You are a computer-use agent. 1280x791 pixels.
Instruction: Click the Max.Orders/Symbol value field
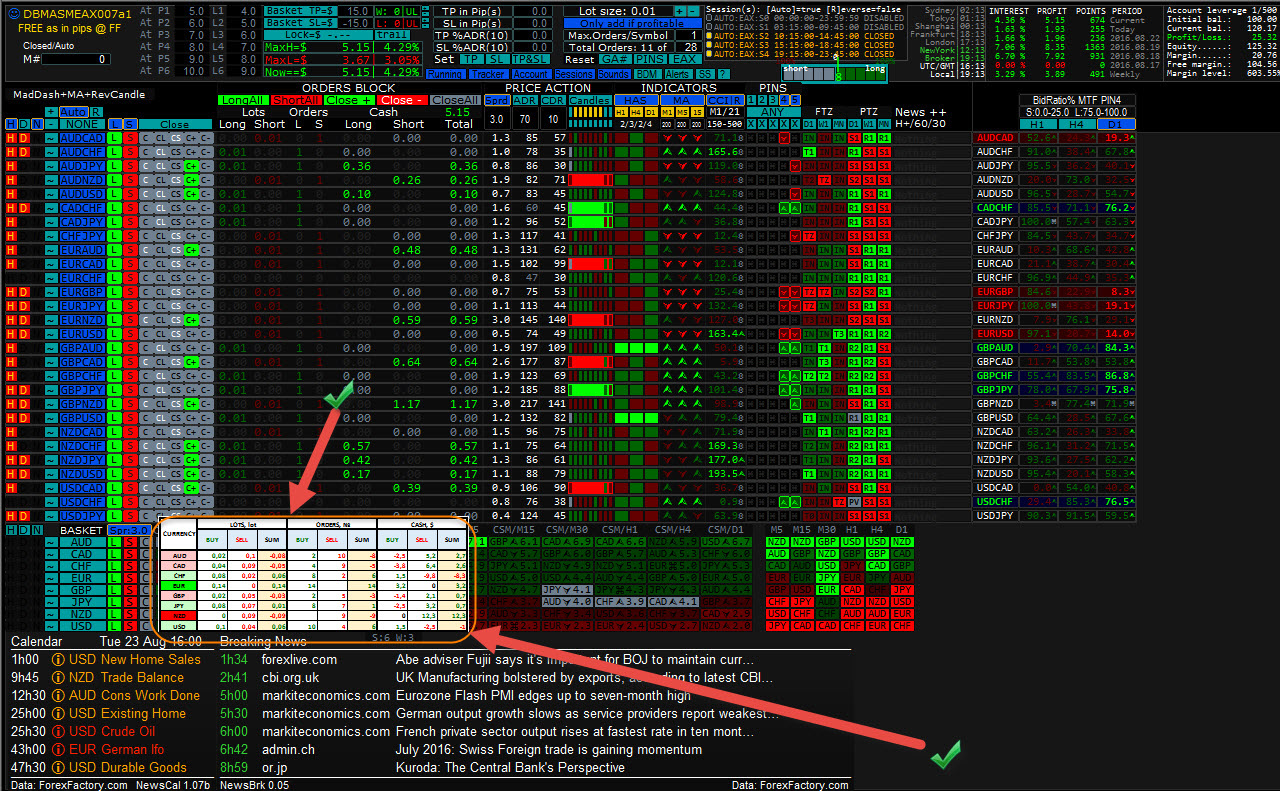(689, 35)
